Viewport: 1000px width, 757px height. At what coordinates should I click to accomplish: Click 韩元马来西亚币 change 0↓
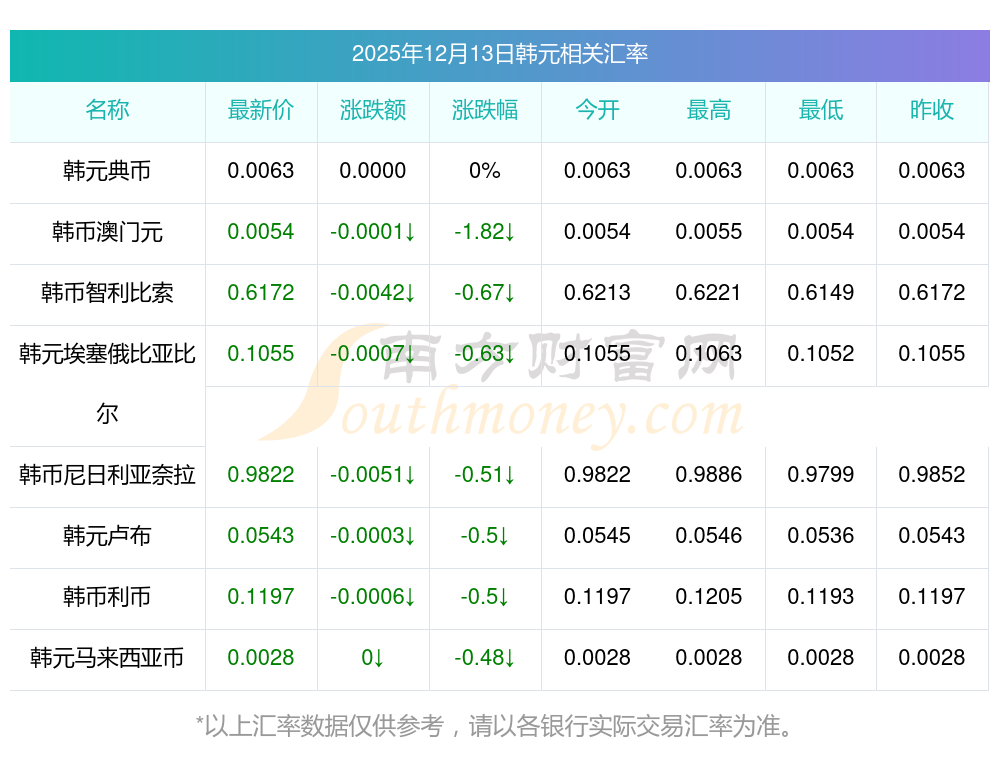click(372, 658)
